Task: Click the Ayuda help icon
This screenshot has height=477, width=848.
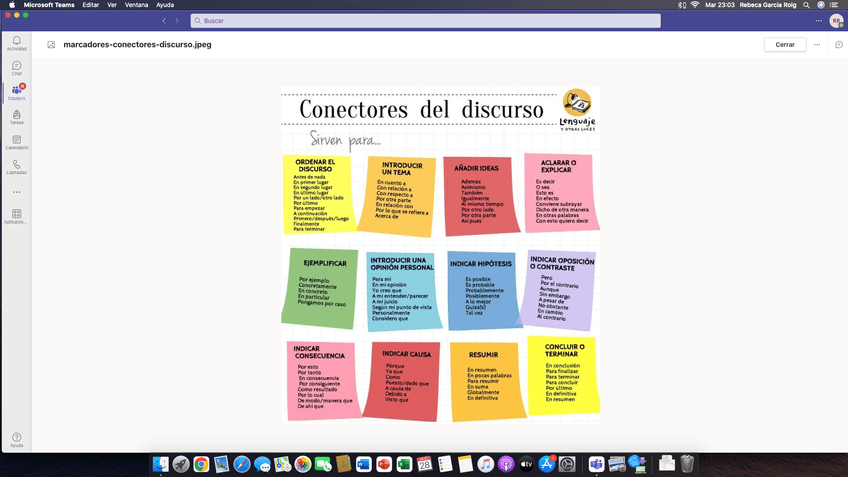Action: (x=16, y=439)
